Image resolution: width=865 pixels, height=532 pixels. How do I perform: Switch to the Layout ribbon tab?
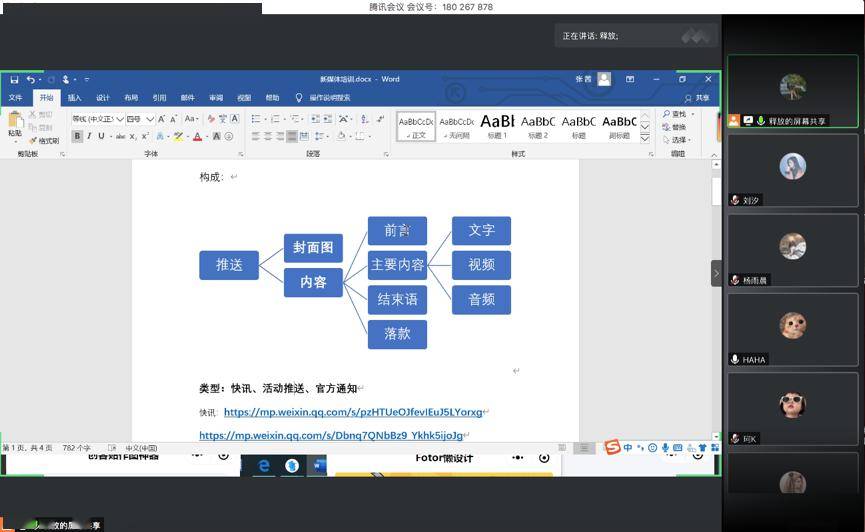coord(131,98)
